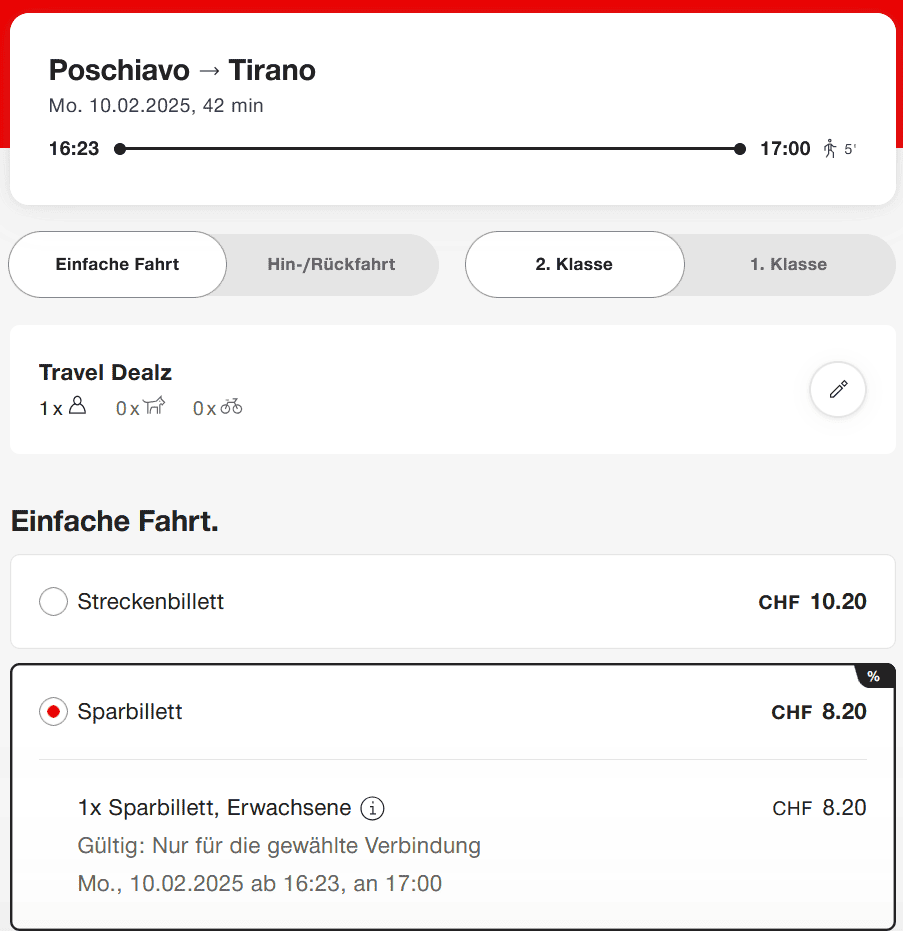The height and width of the screenshot is (931, 903).
Task: Select the Sparbillett radio button
Action: tap(53, 712)
